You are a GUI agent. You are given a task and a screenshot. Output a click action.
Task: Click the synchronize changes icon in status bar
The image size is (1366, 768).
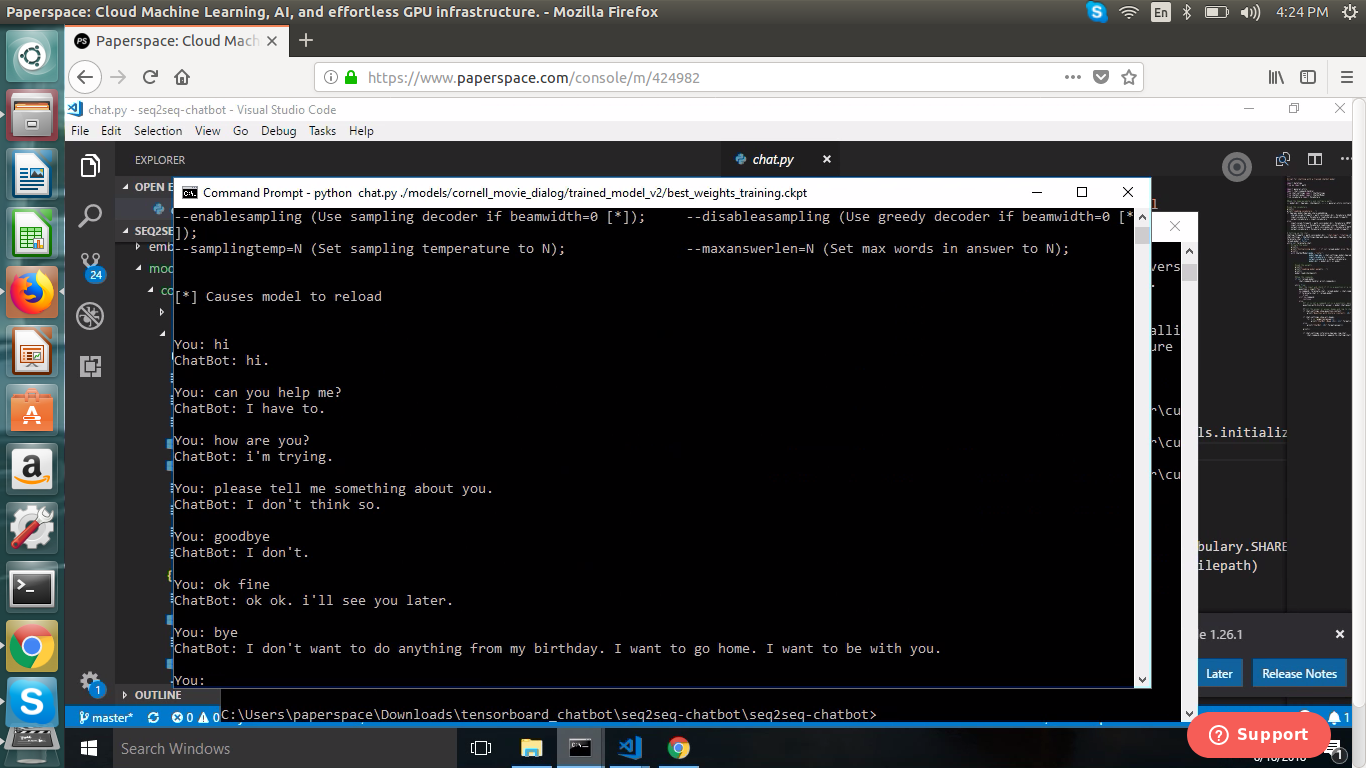(x=153, y=717)
